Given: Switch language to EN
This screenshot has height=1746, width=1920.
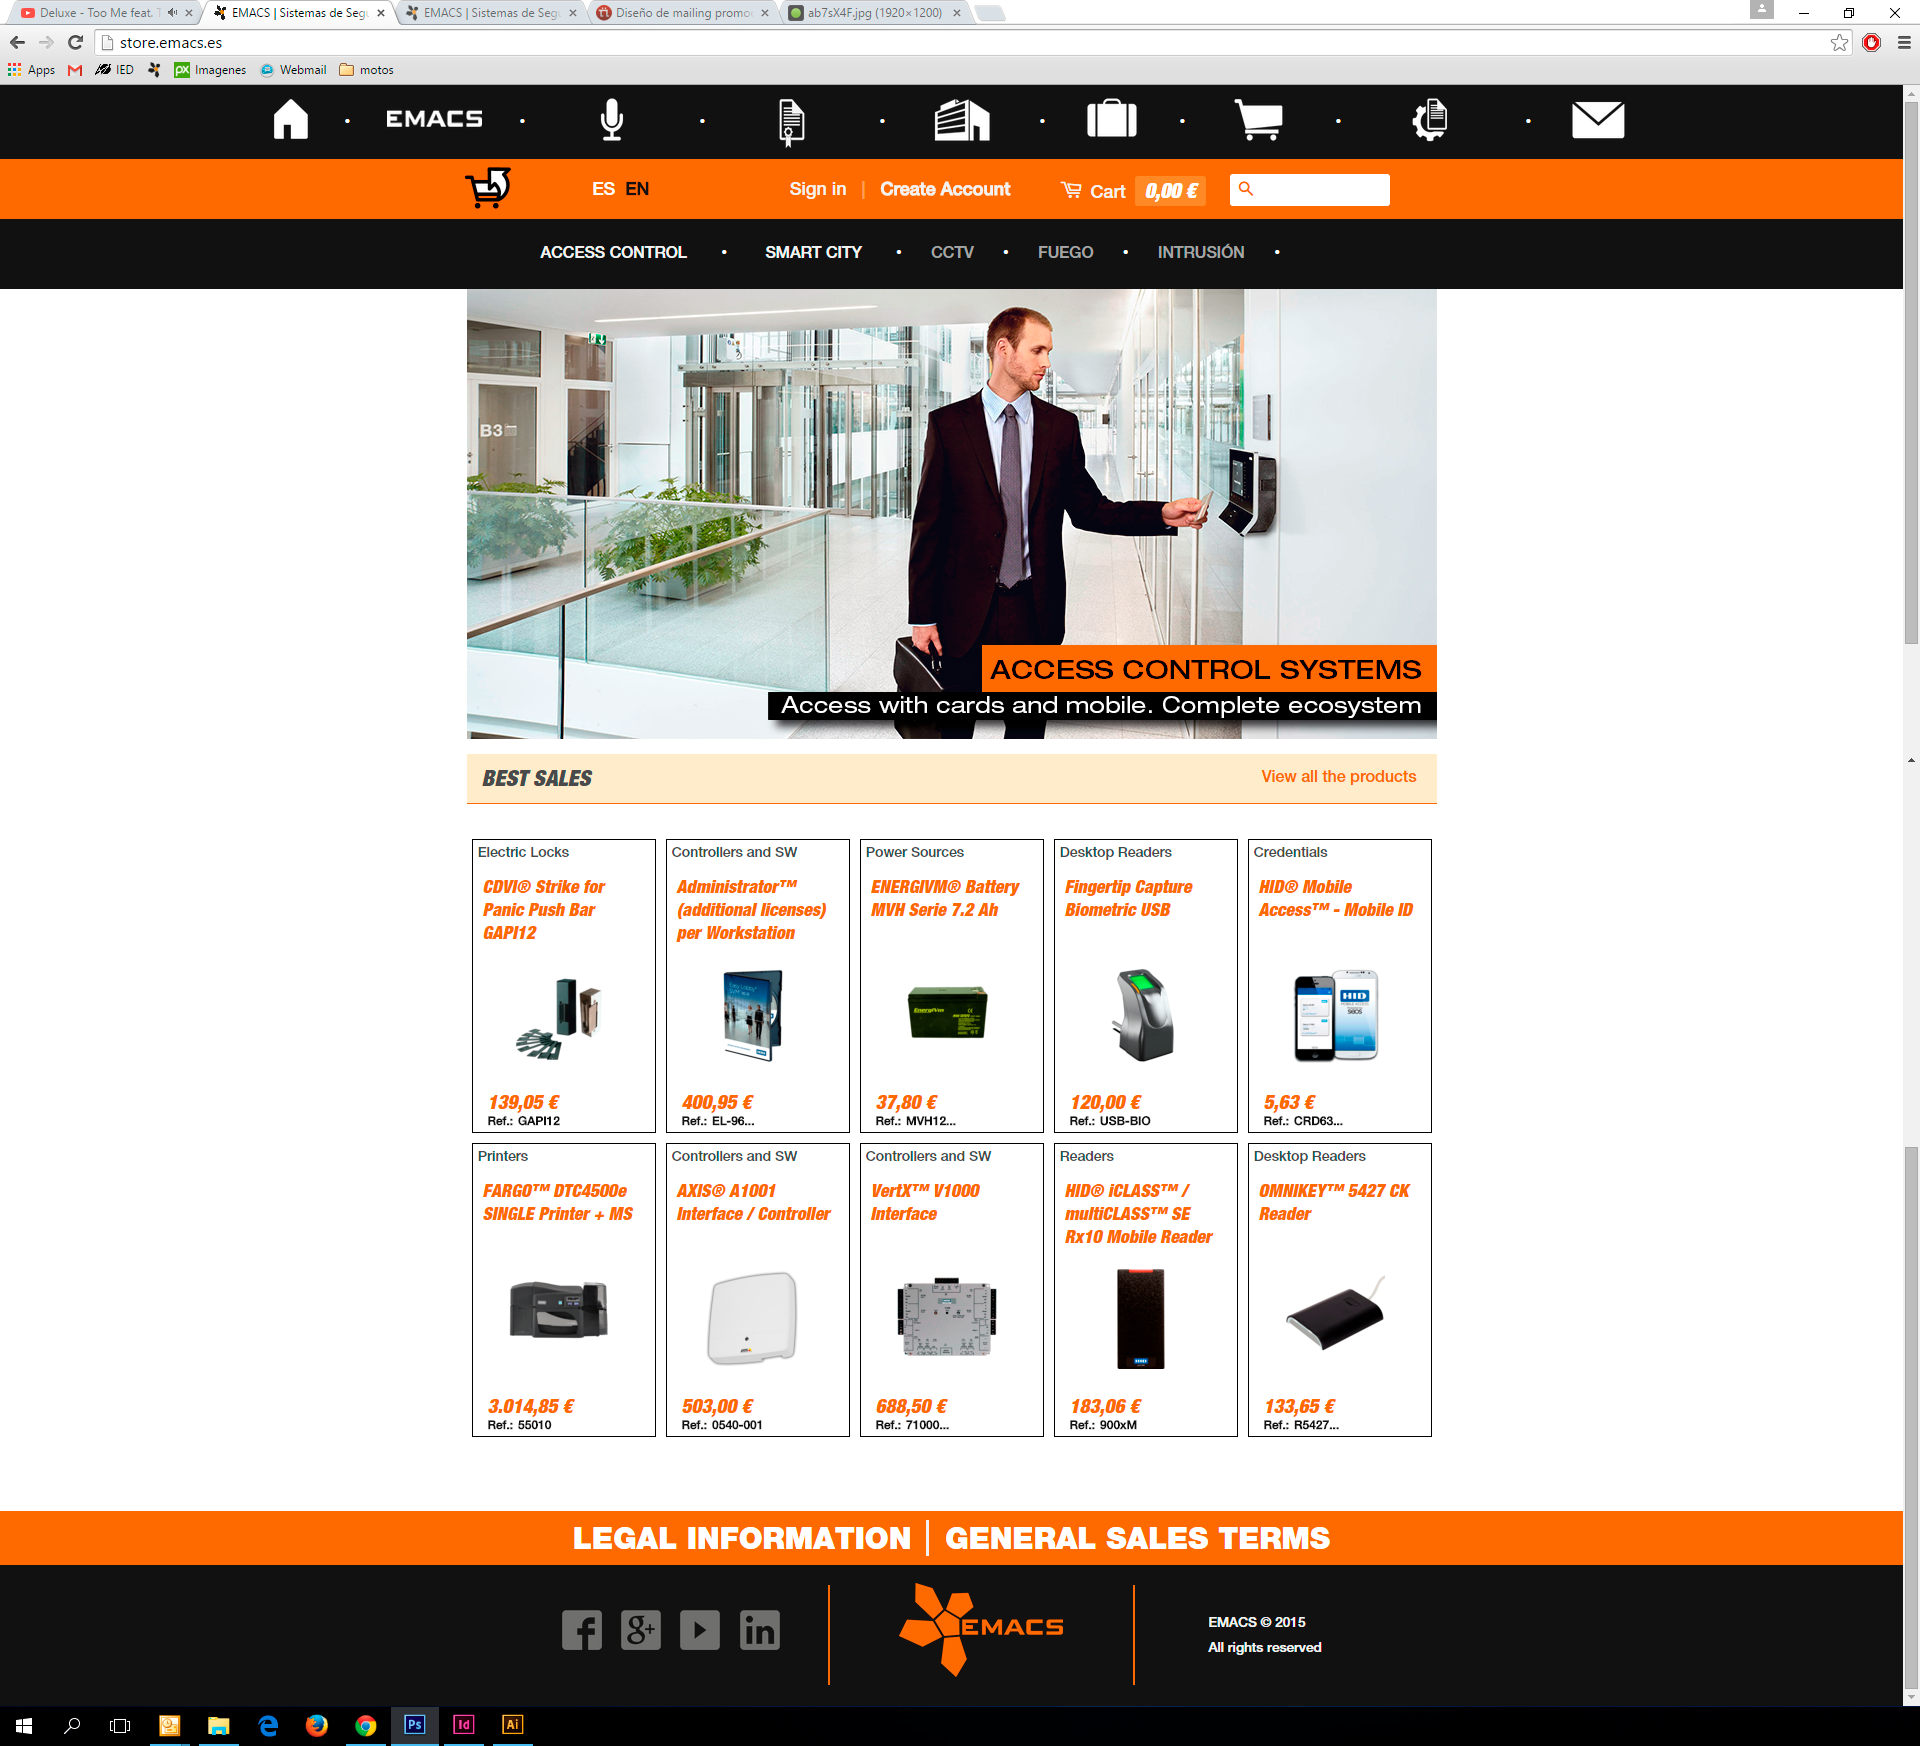Looking at the screenshot, I should [637, 189].
